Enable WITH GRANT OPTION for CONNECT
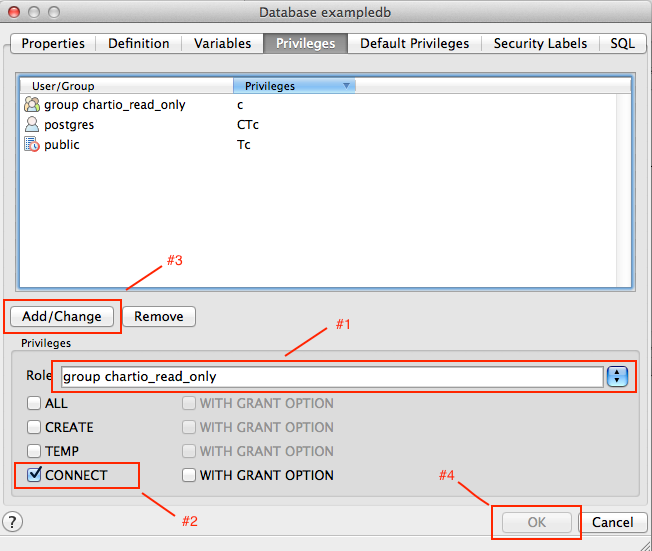Image resolution: width=652 pixels, height=551 pixels. pos(189,476)
